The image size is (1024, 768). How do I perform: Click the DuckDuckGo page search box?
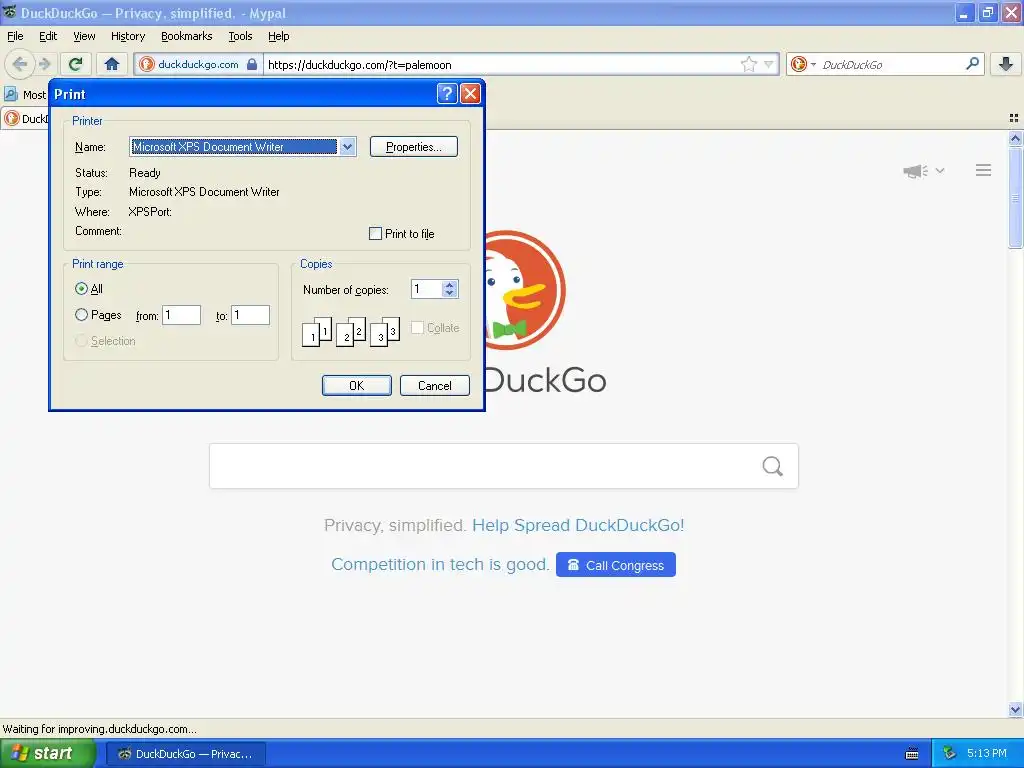[504, 466]
